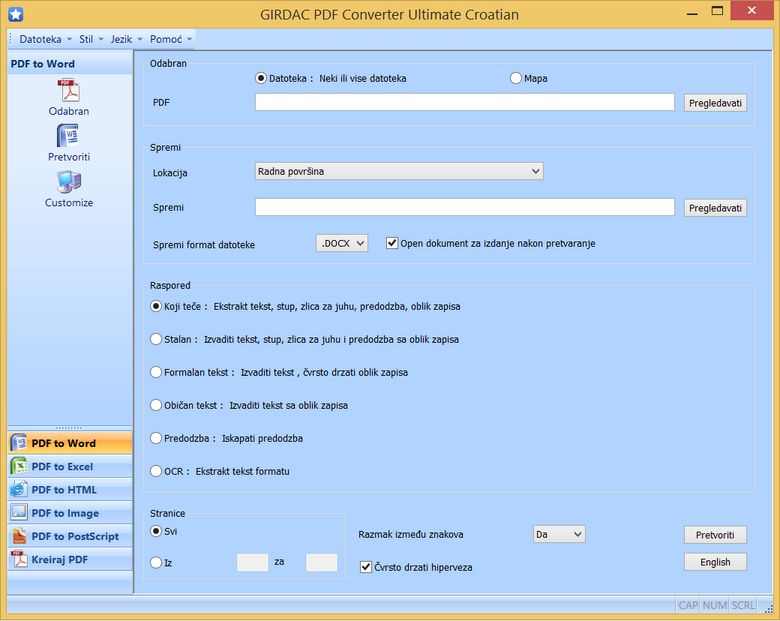Select the Svi pages radio button
Image resolution: width=780 pixels, height=621 pixels.
(x=156, y=531)
